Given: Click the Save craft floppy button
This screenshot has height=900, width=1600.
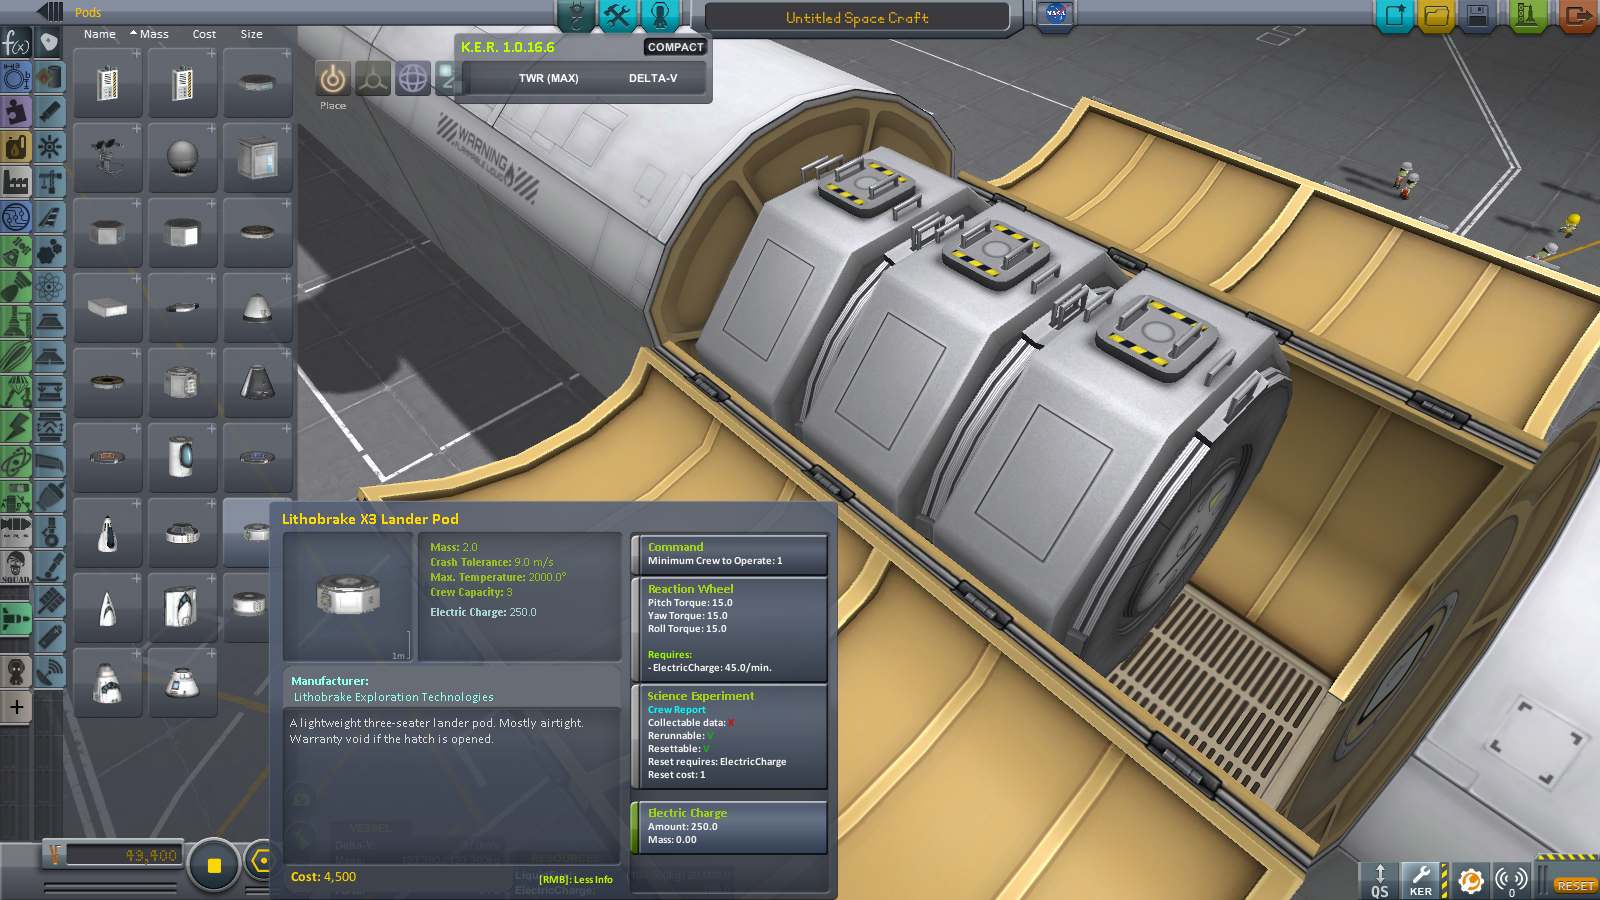Looking at the screenshot, I should click(1478, 15).
